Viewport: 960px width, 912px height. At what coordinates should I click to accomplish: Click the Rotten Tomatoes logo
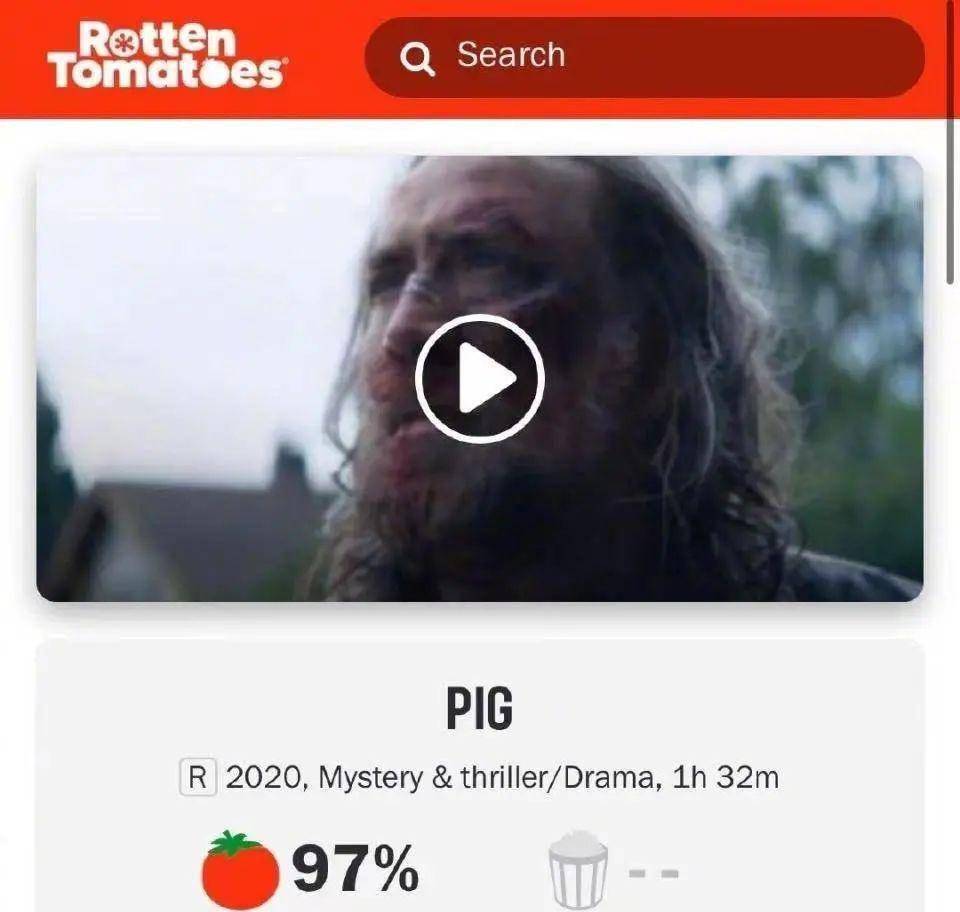tap(167, 55)
